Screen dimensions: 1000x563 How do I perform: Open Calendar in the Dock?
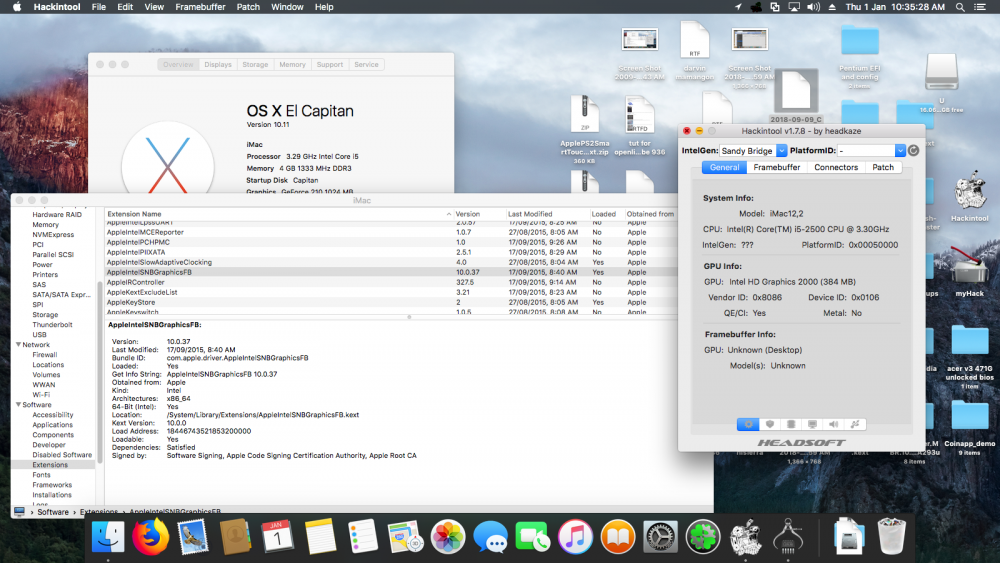pos(277,537)
